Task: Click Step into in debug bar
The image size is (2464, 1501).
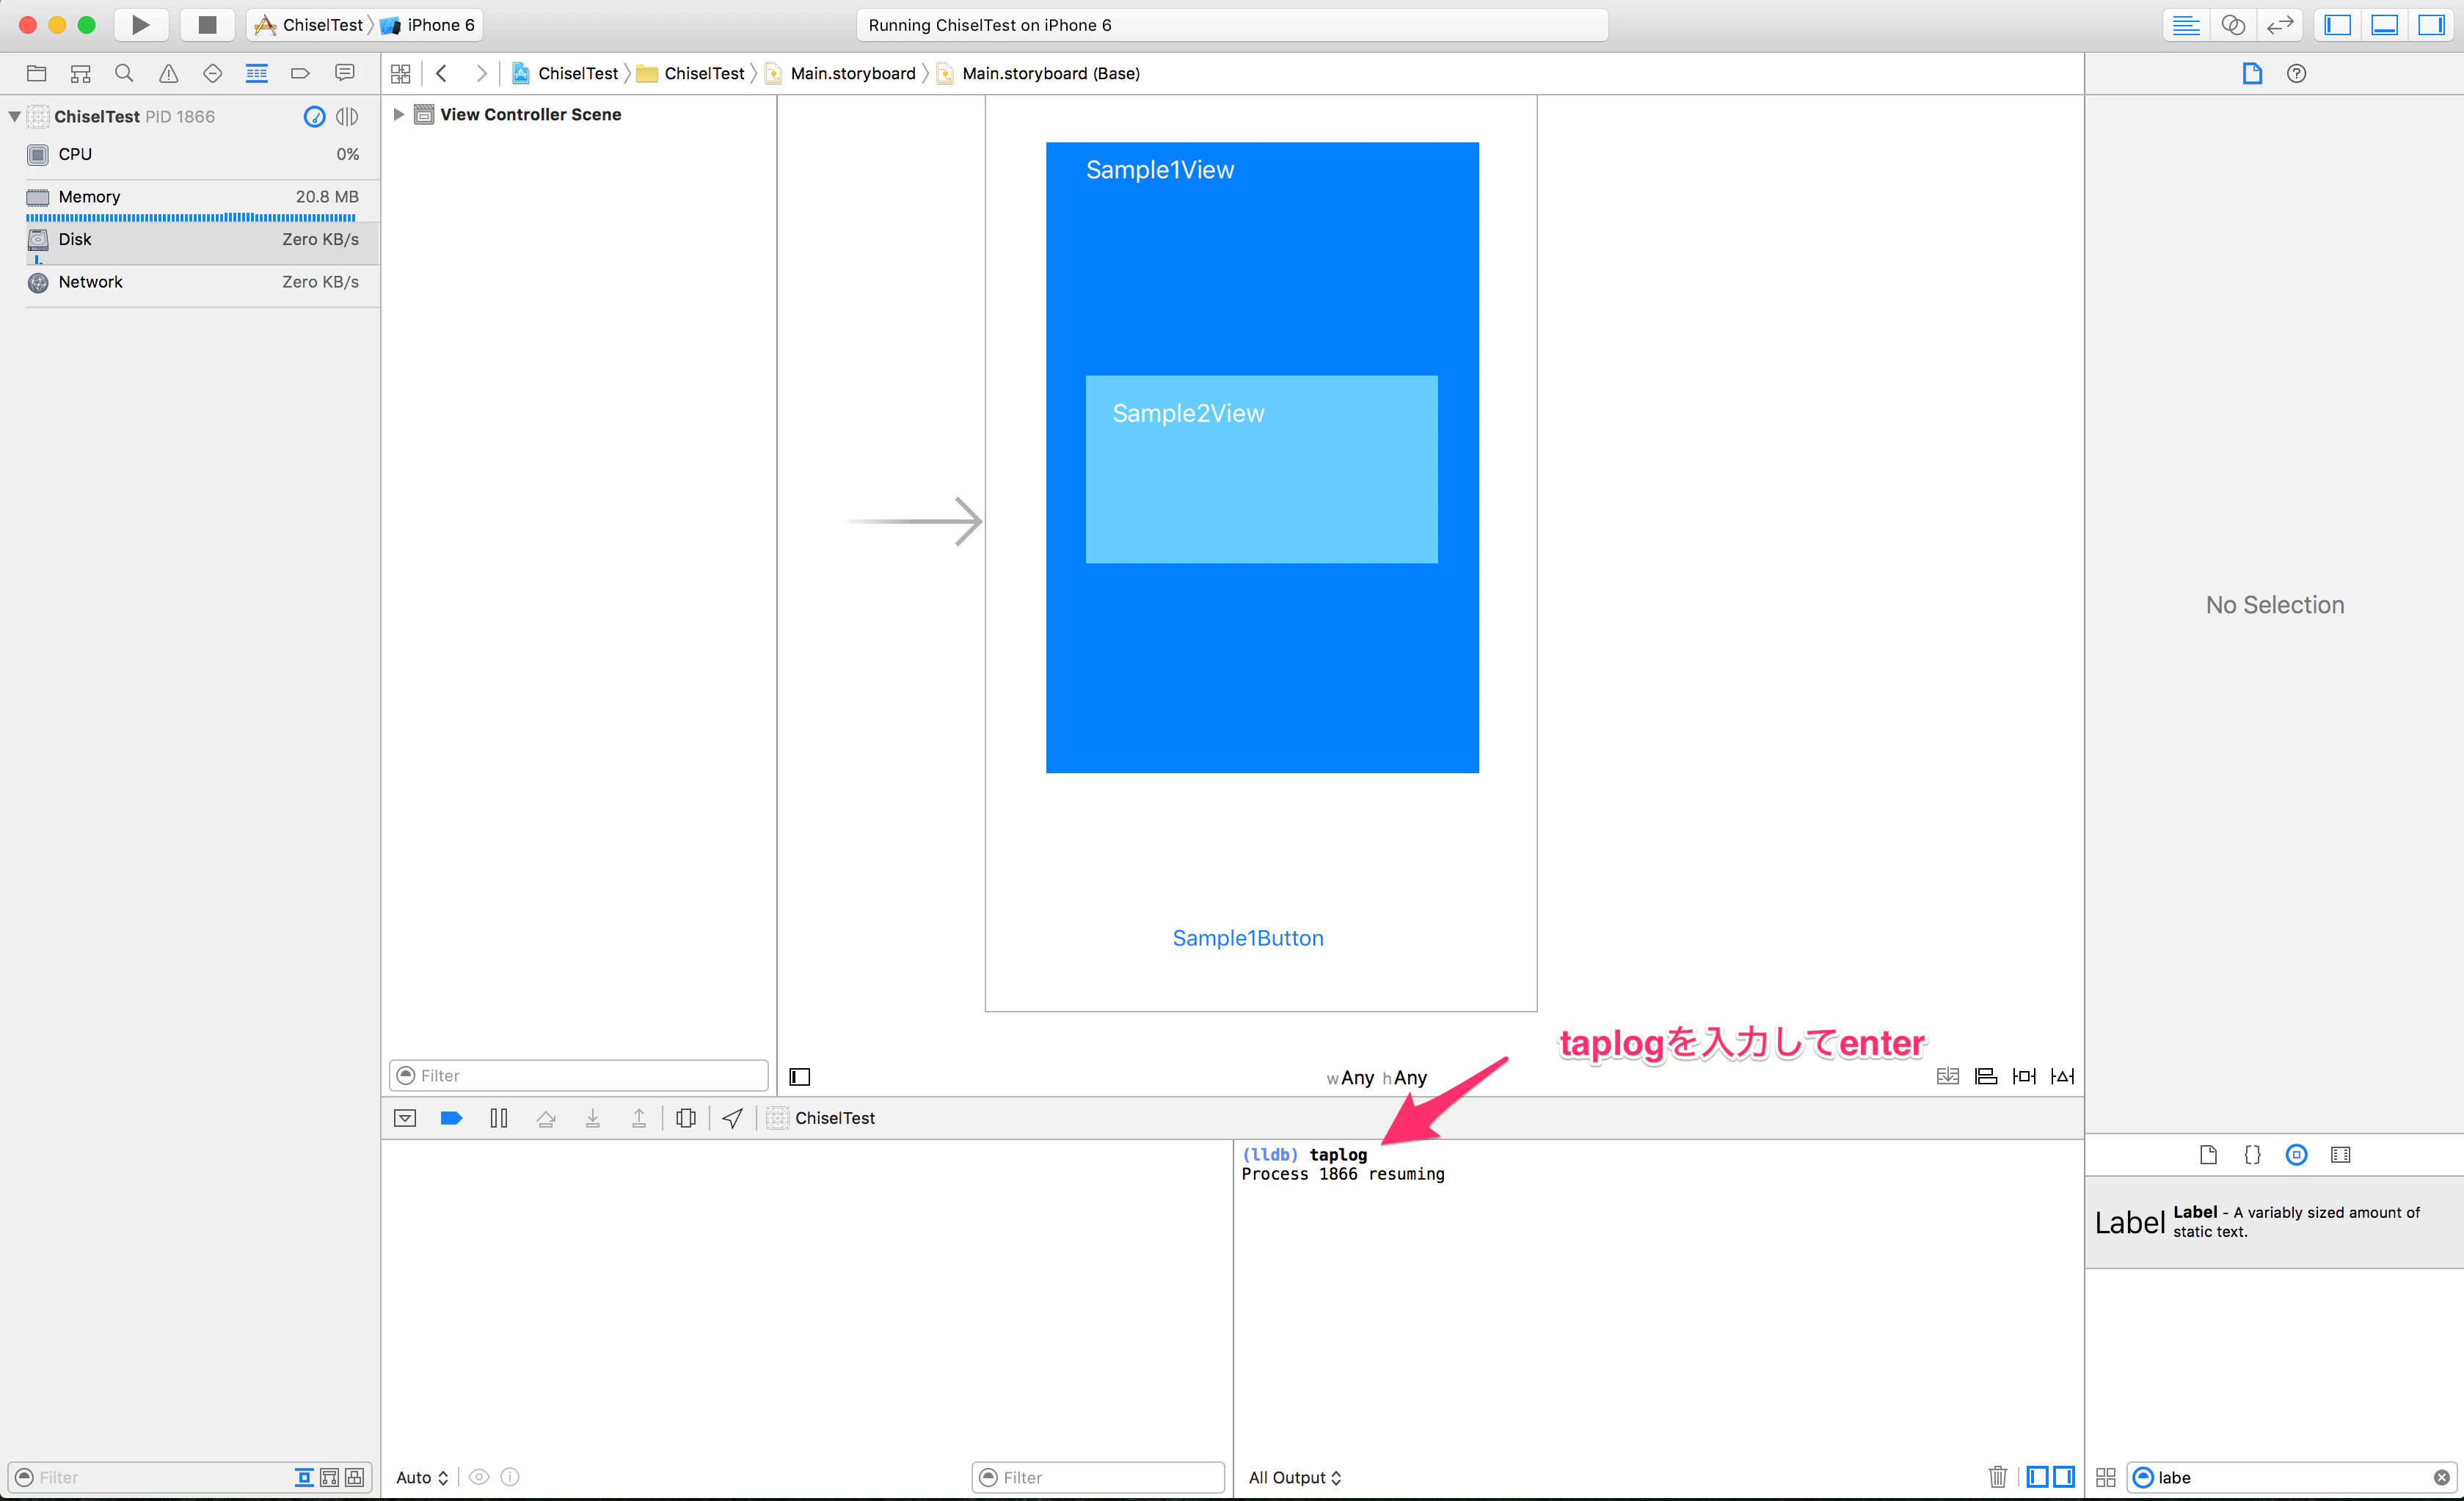Action: tap(593, 1118)
